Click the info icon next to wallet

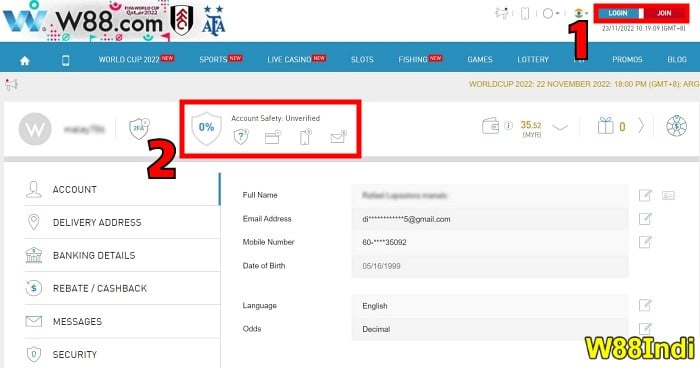[x=508, y=126]
